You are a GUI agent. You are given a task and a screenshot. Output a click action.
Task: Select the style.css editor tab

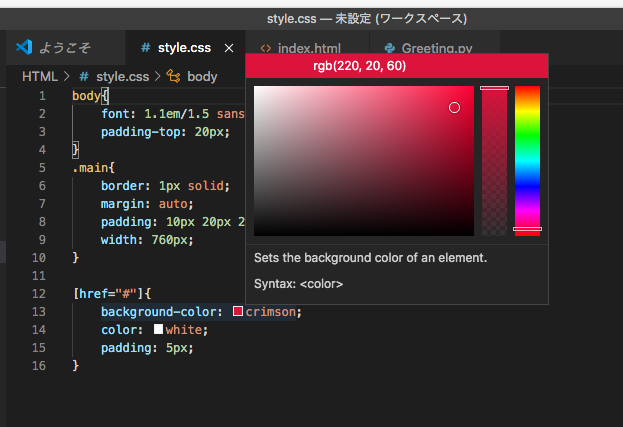click(x=184, y=48)
